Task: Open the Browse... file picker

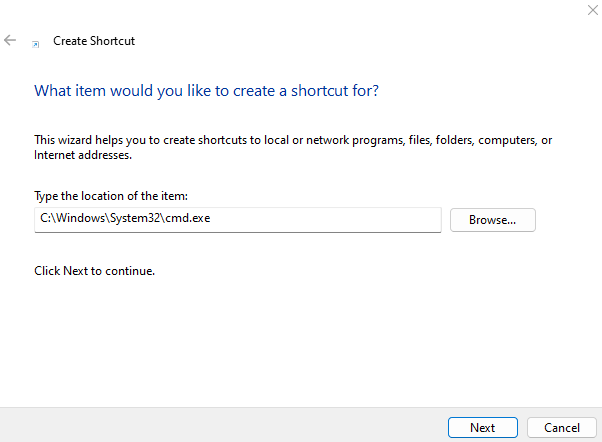Action: pyautogui.click(x=493, y=220)
